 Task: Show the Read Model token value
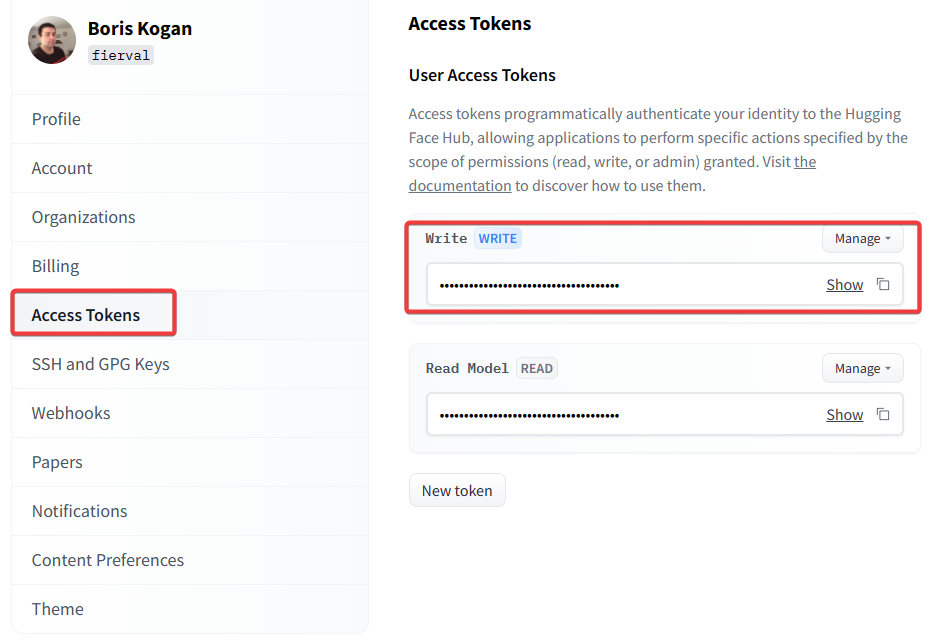(844, 415)
